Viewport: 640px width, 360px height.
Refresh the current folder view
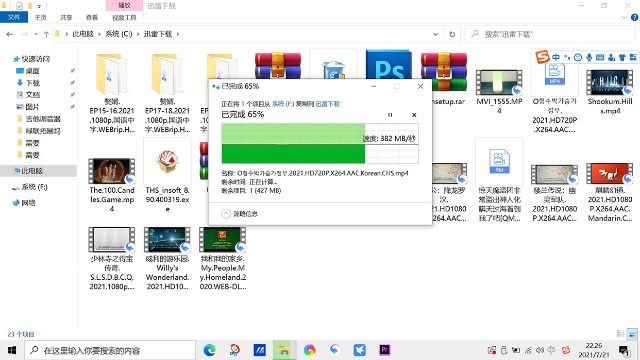click(x=452, y=34)
